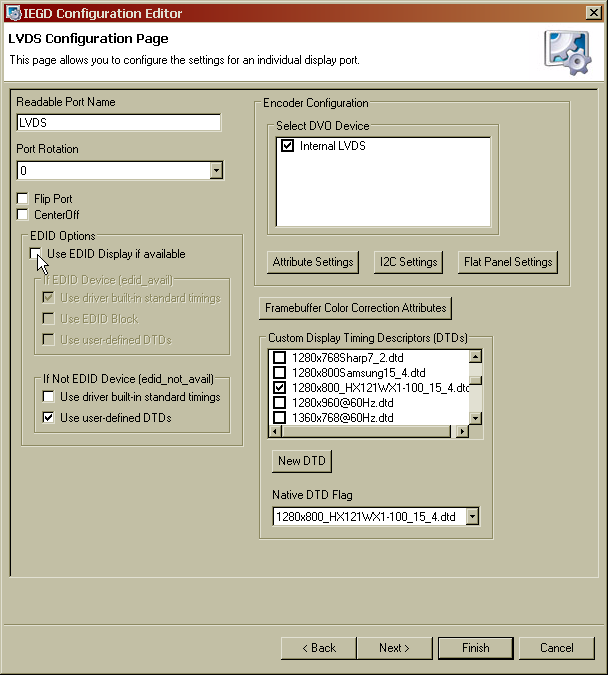The width and height of the screenshot is (608, 675).
Task: Enable the Flip Port checkbox
Action: [22, 198]
